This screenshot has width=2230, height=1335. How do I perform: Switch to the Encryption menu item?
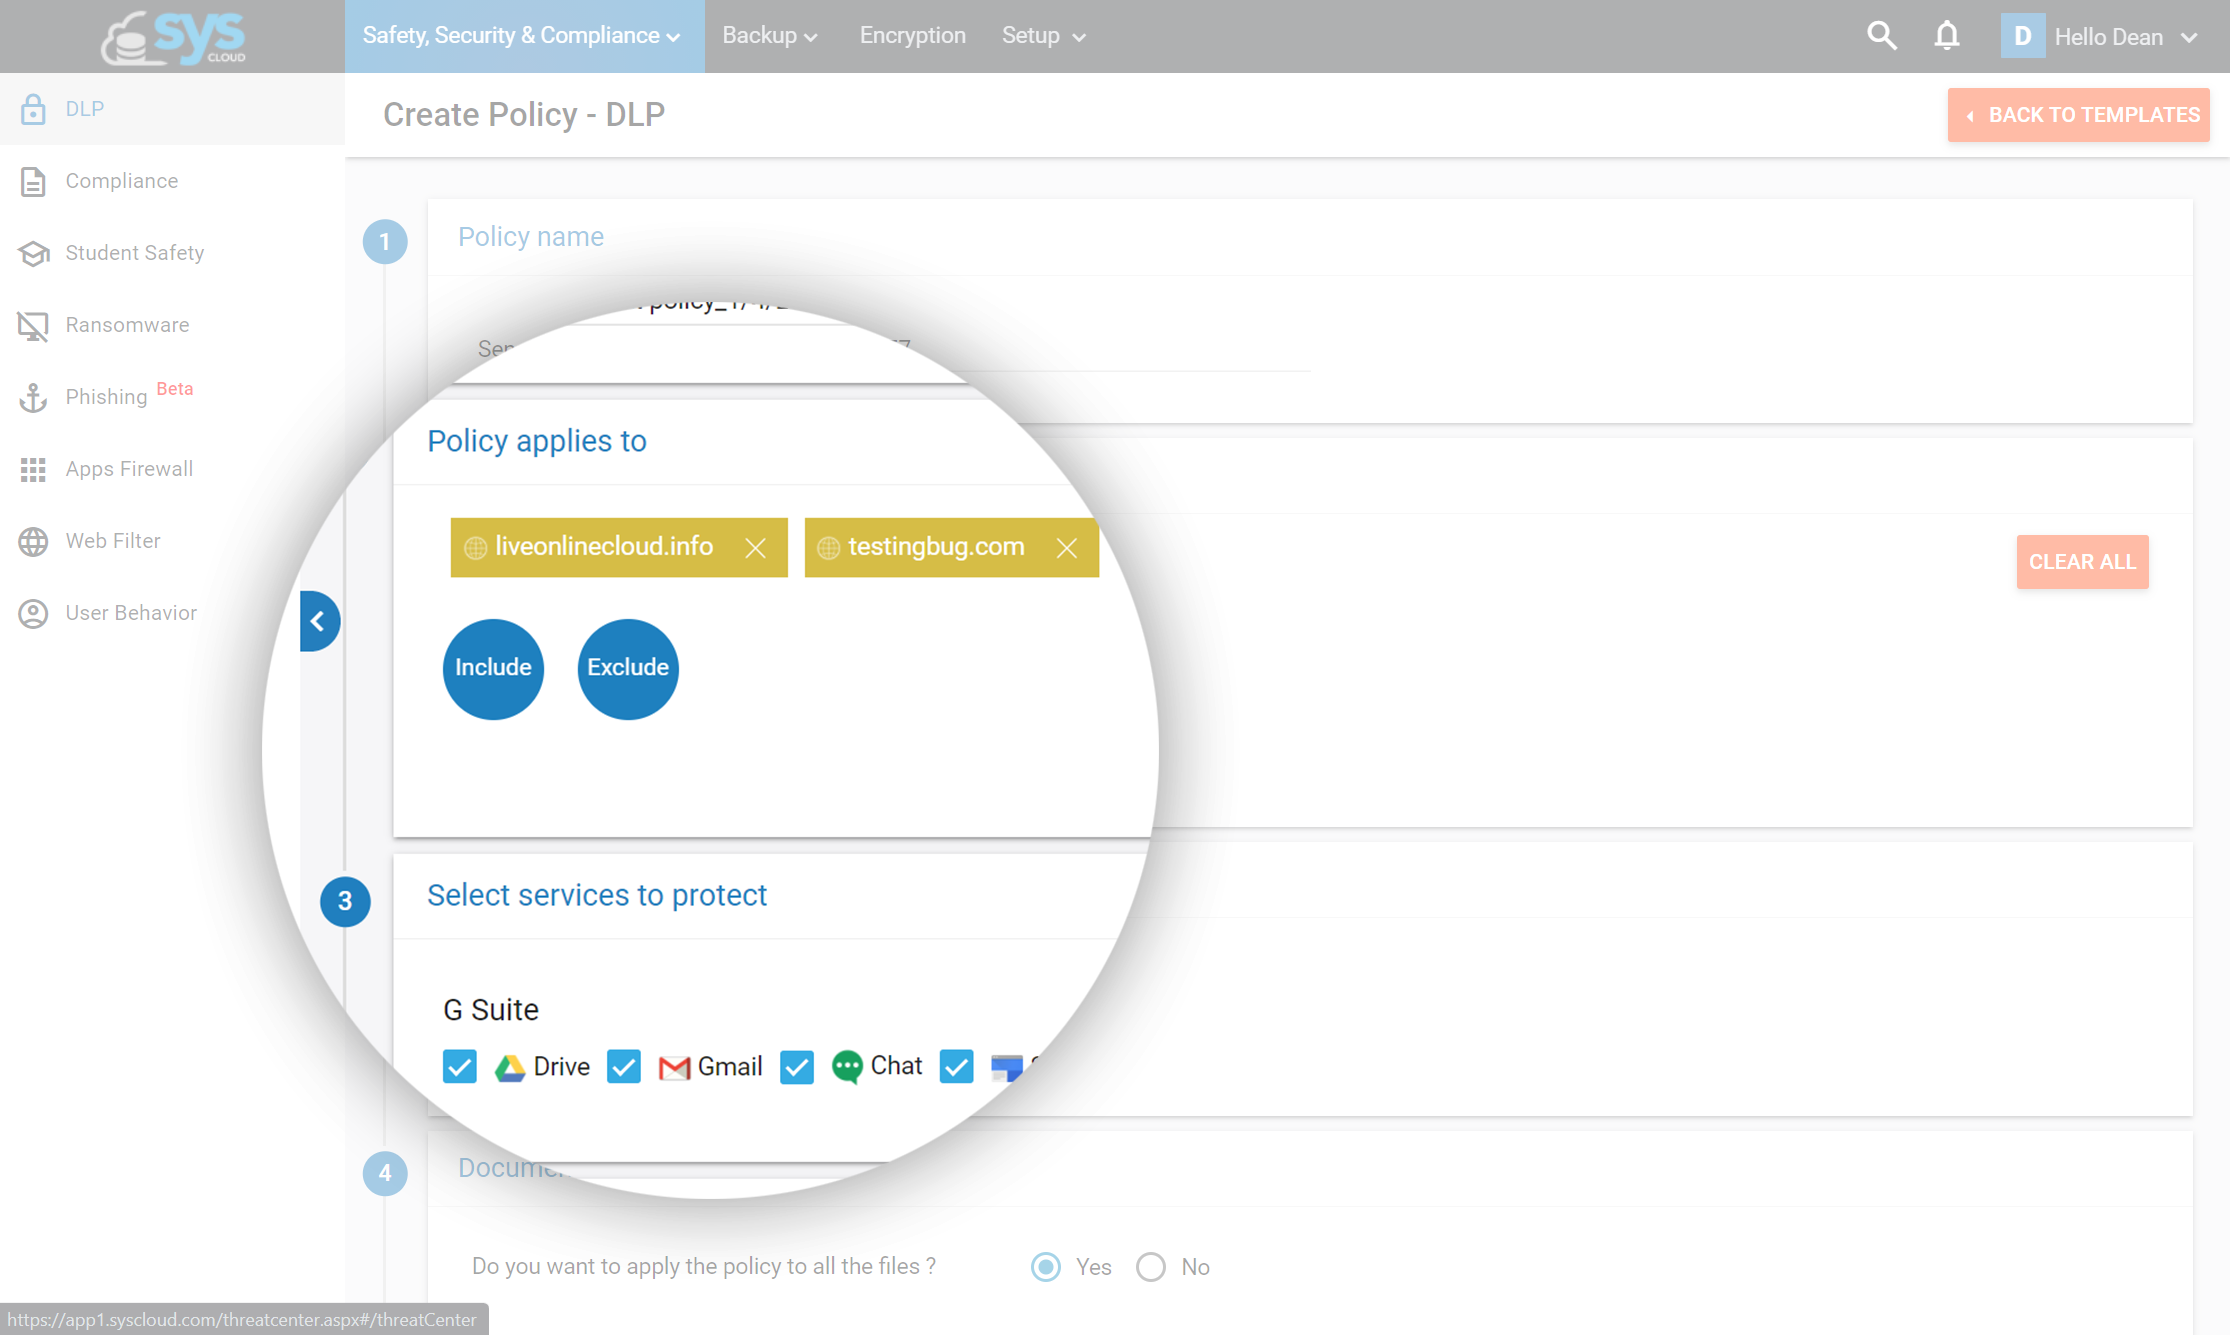(x=911, y=35)
